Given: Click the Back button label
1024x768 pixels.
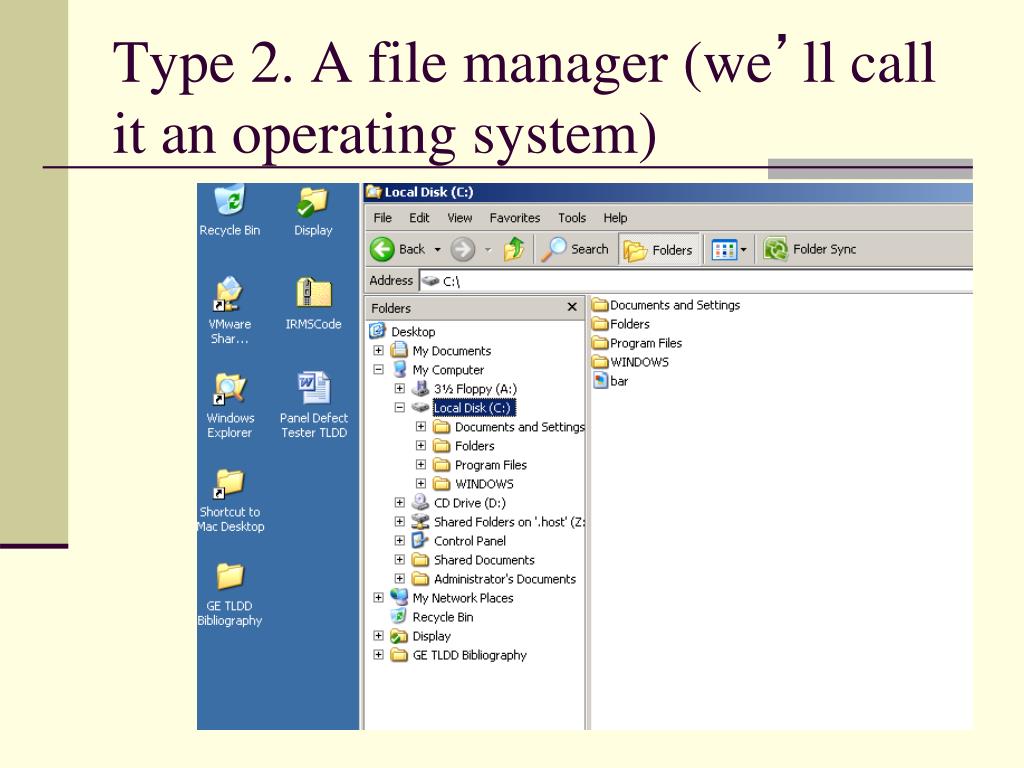Looking at the screenshot, I should [x=412, y=249].
